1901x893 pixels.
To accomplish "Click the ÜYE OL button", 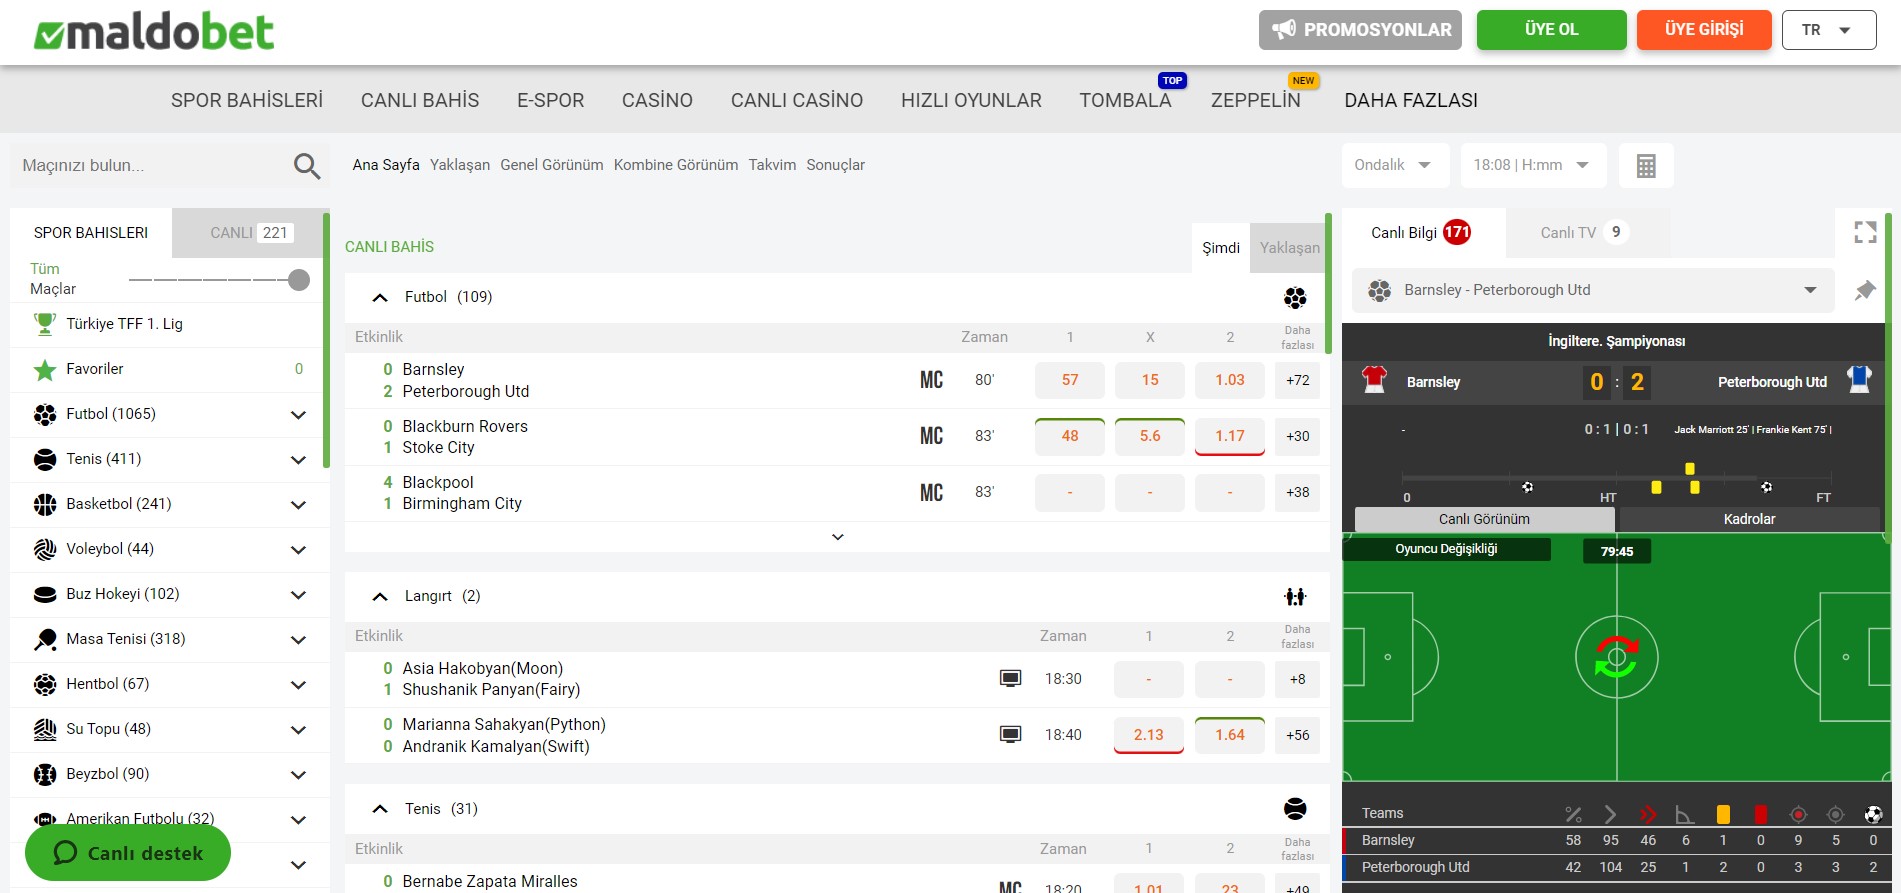I will (1550, 30).
